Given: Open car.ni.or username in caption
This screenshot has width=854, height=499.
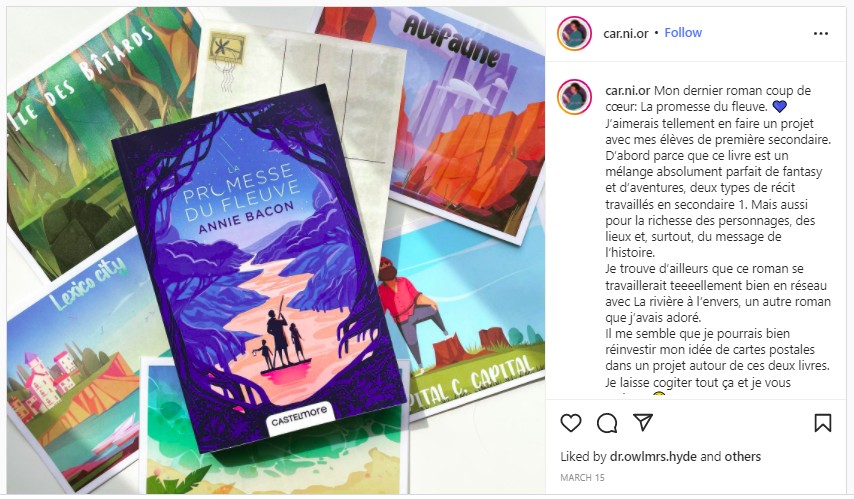Looking at the screenshot, I should 628,90.
